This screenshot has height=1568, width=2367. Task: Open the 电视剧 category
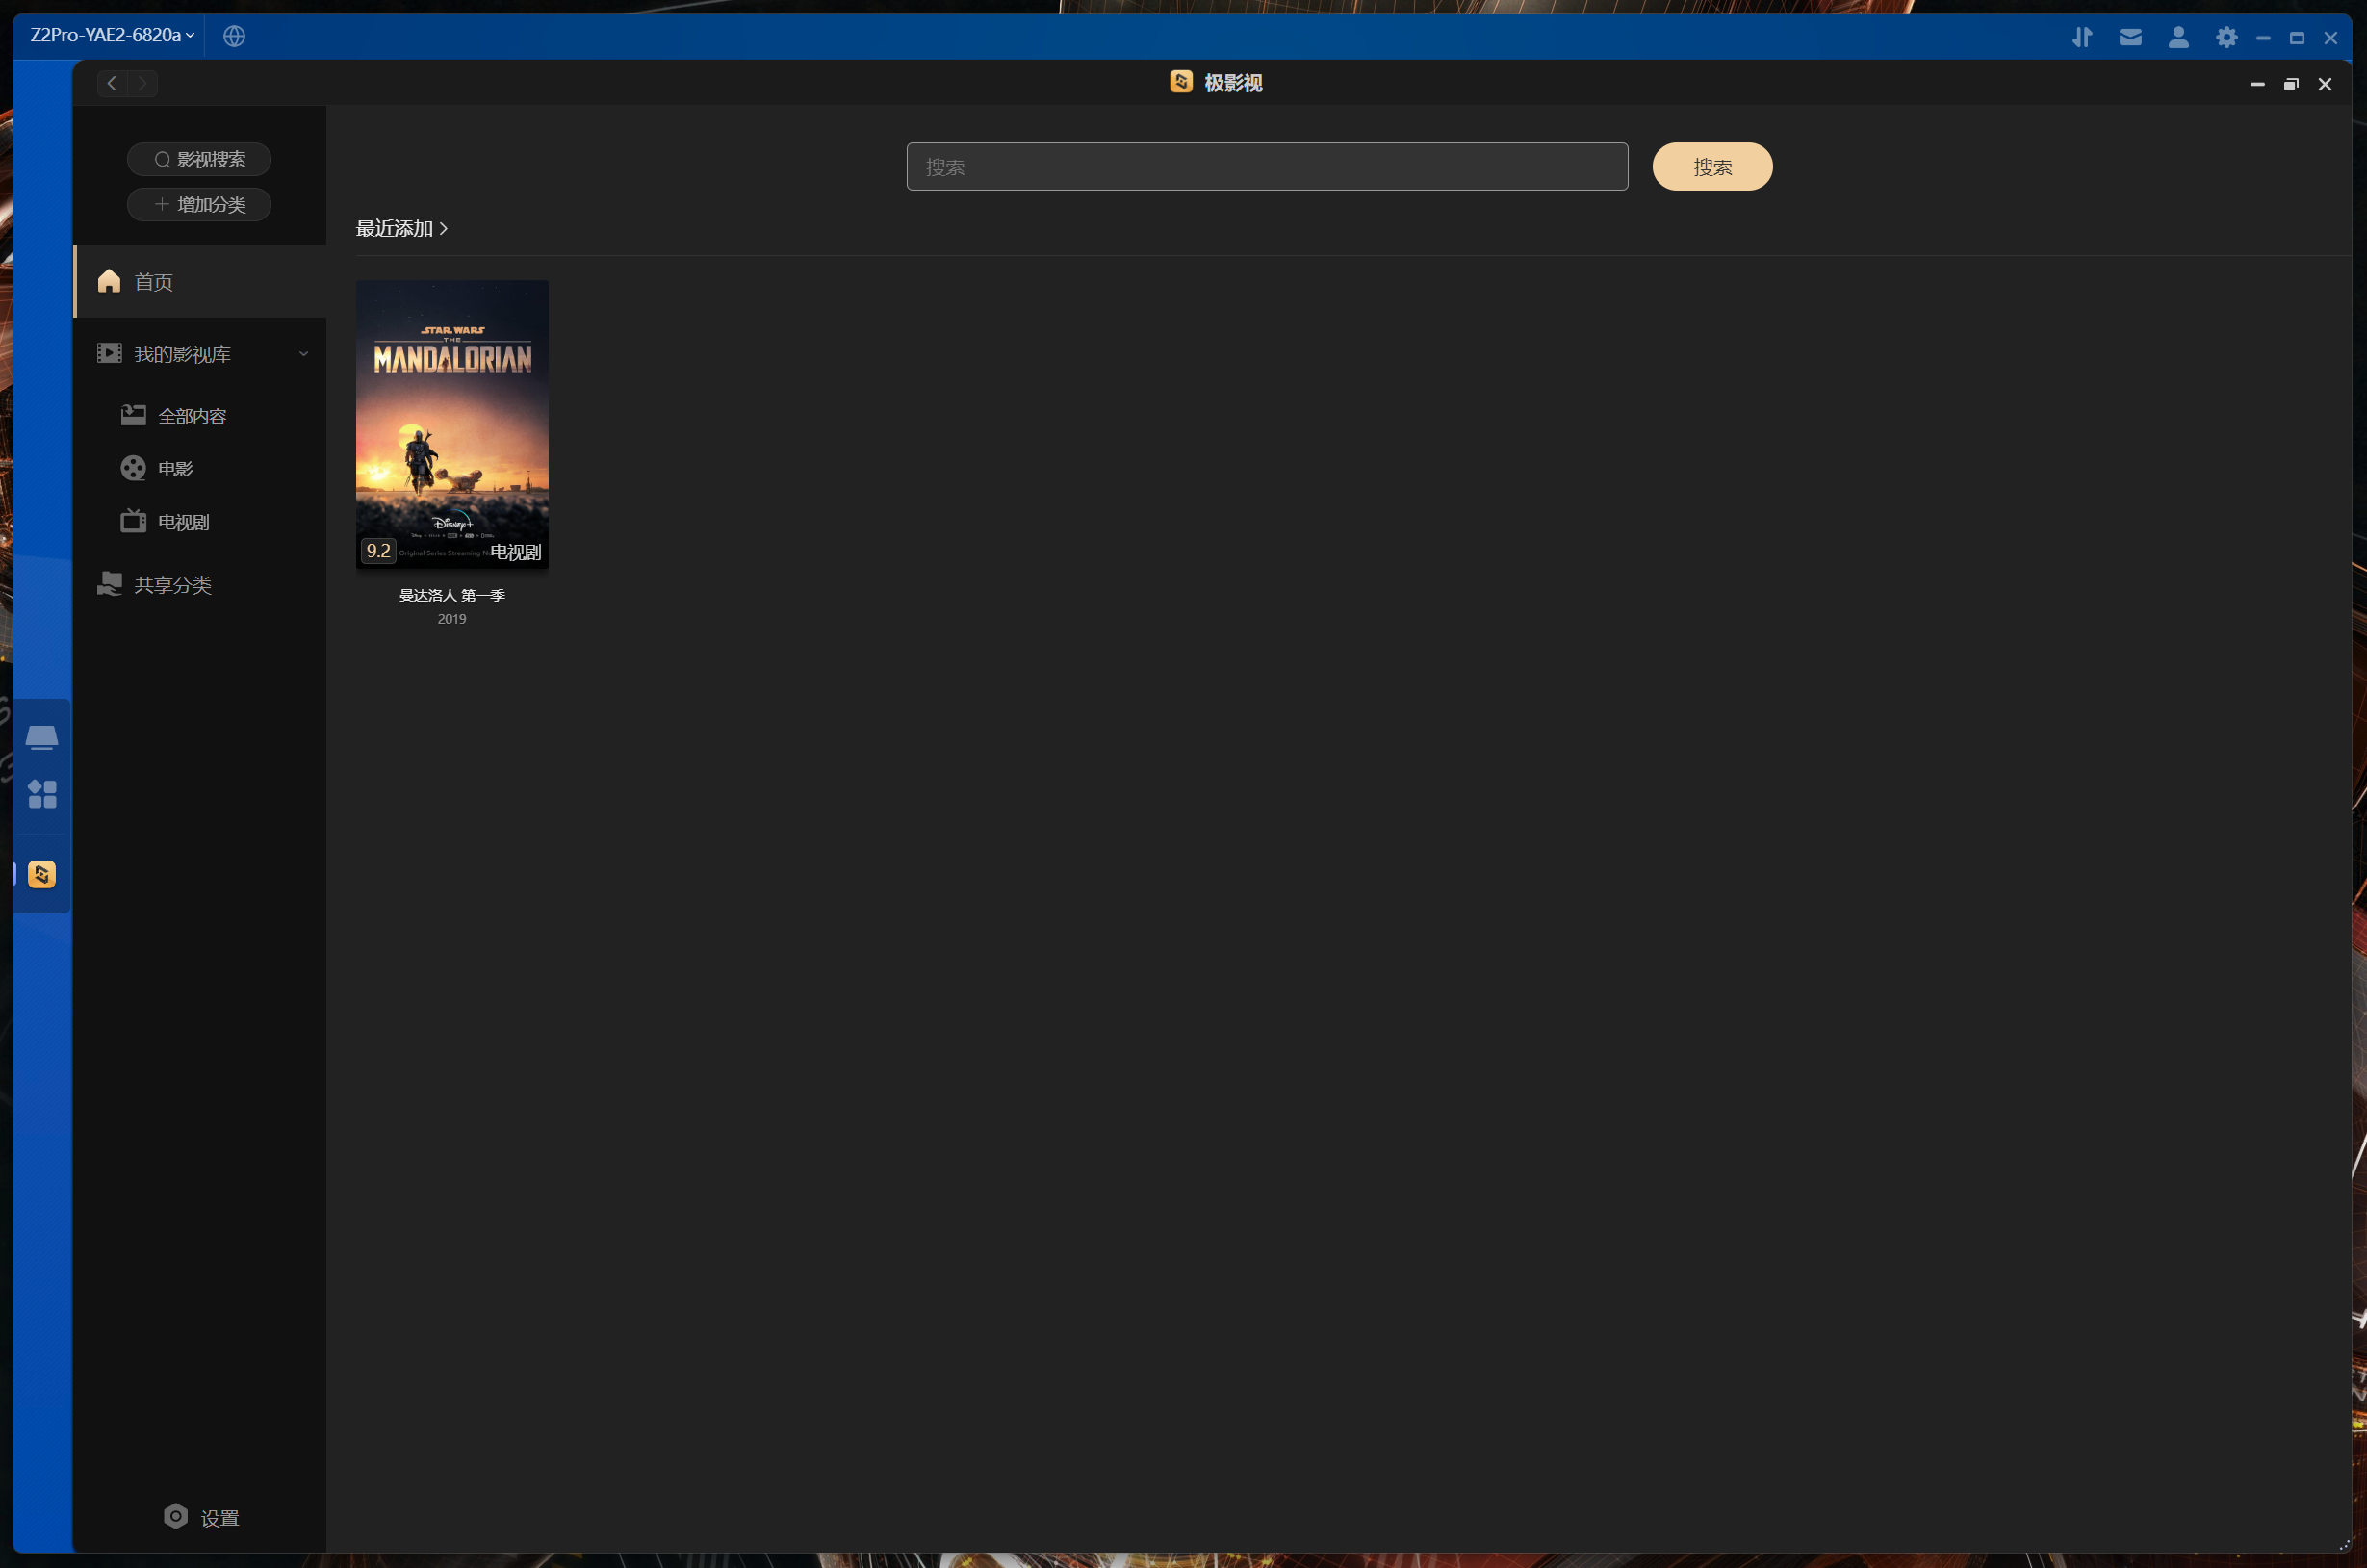coord(183,522)
